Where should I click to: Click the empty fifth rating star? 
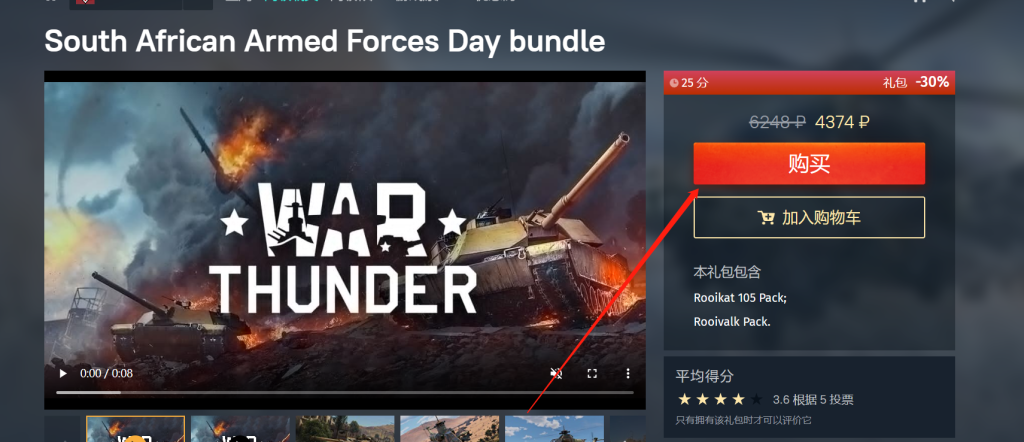[x=756, y=400]
